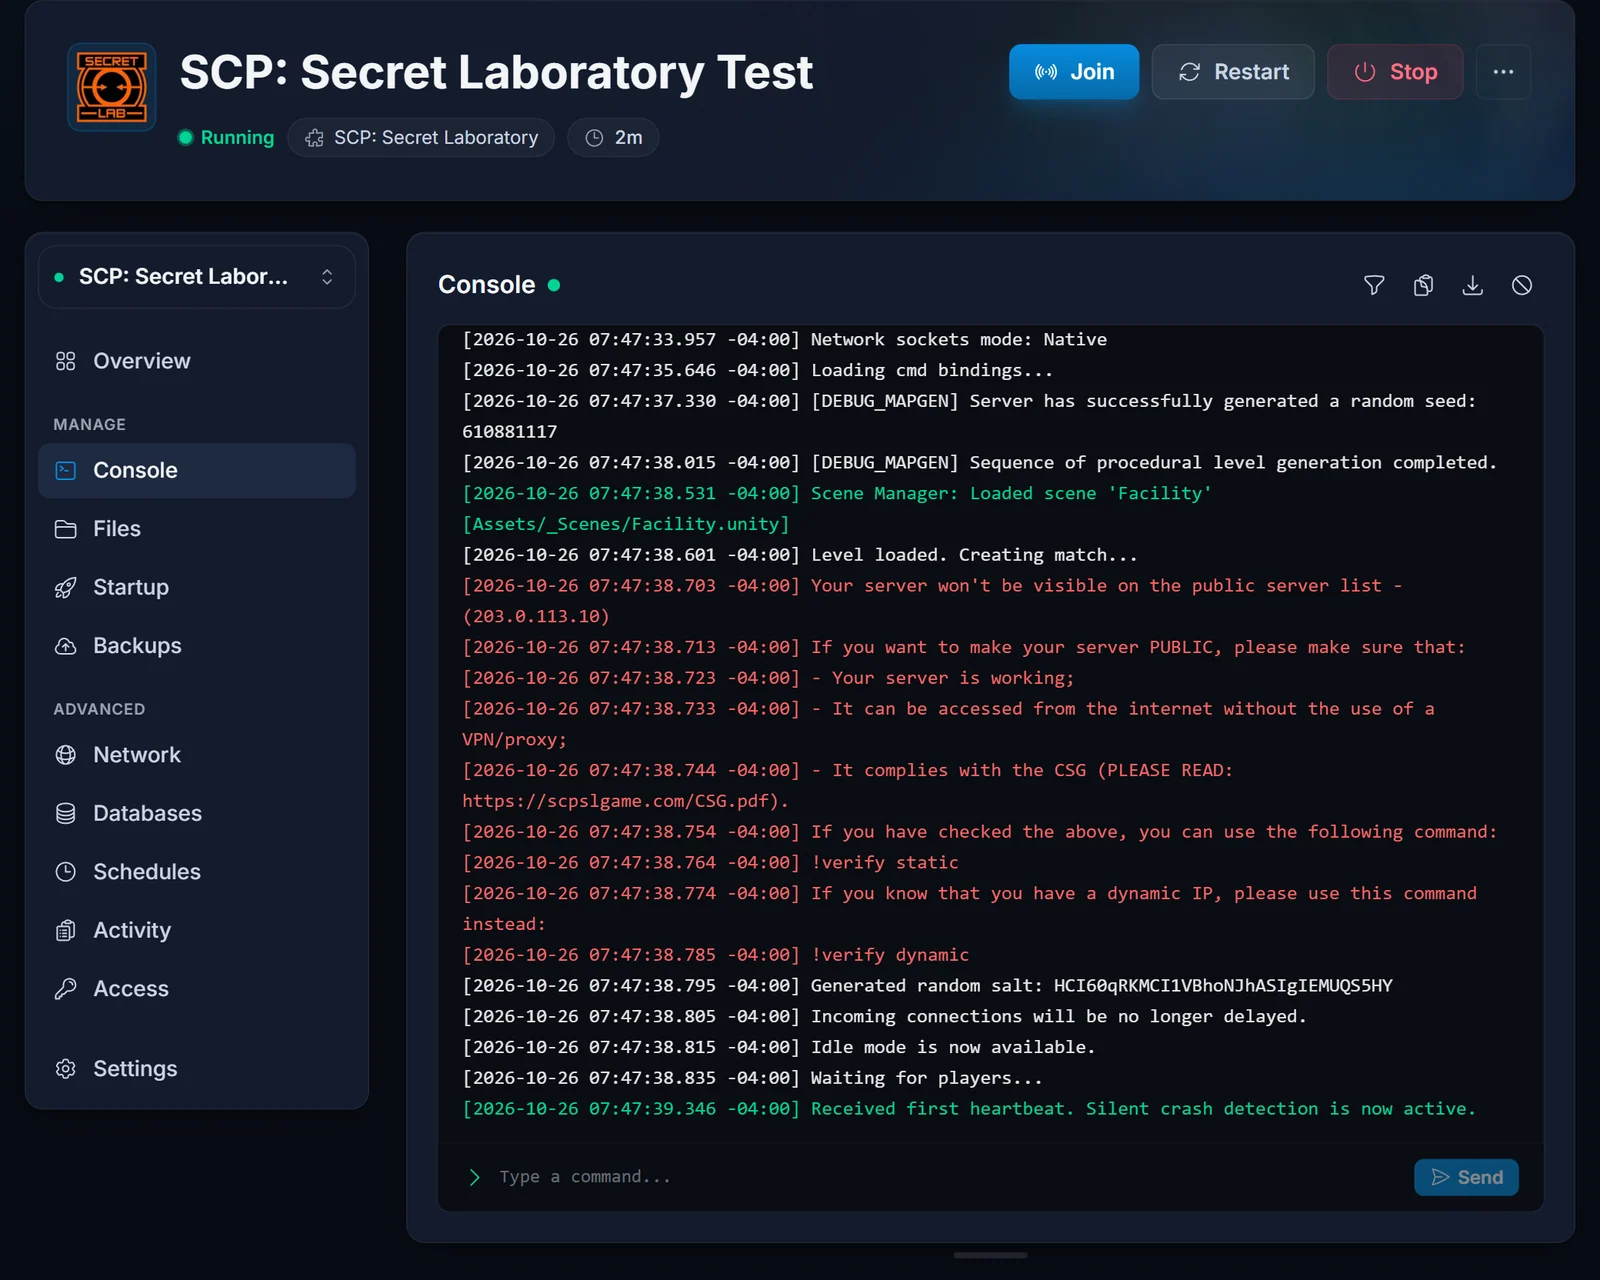Image resolution: width=1600 pixels, height=1280 pixels.
Task: Click the Secret Lab server logo
Action: click(112, 87)
